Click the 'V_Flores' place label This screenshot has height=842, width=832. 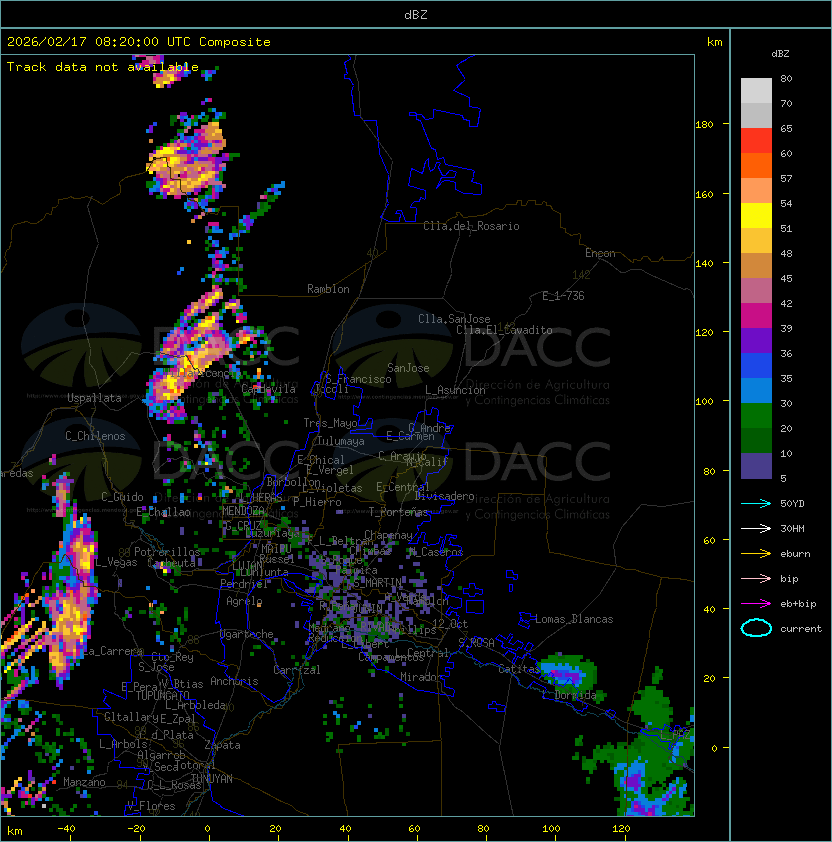pyautogui.click(x=151, y=806)
